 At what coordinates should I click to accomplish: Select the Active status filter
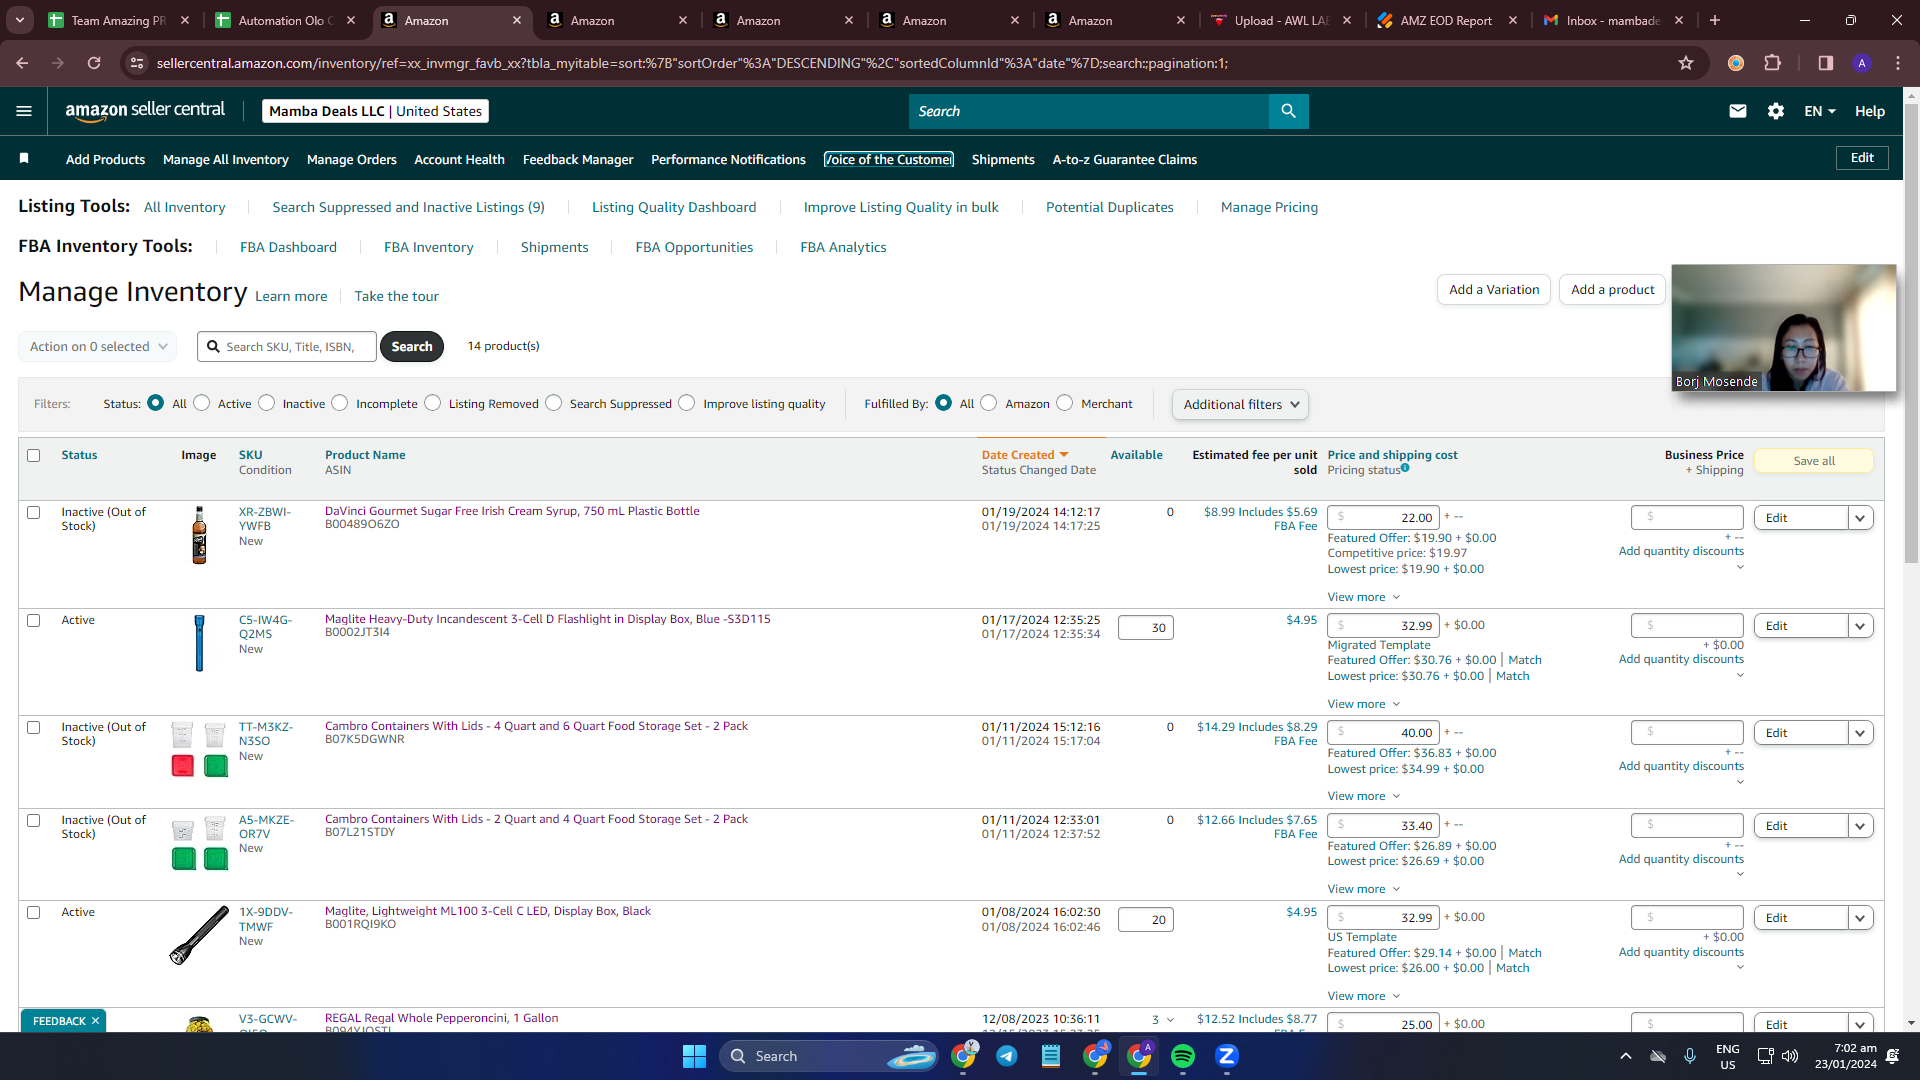coord(202,403)
